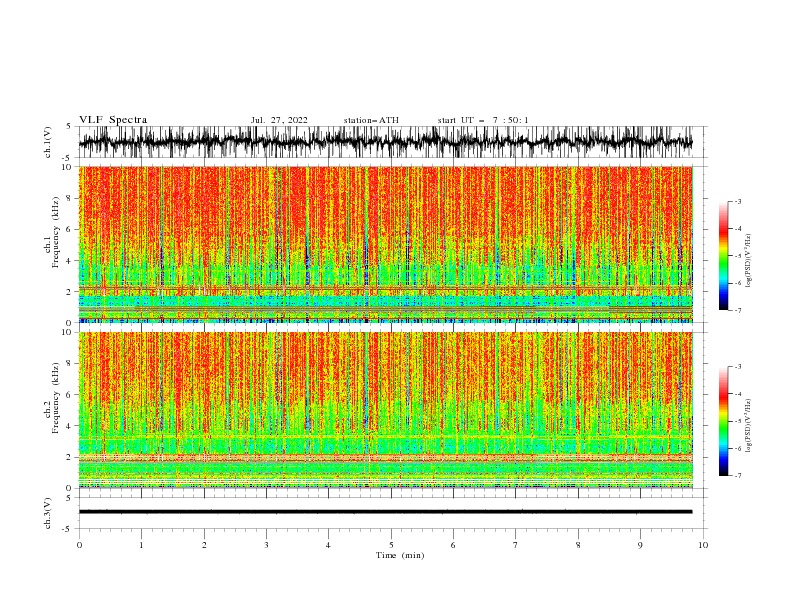Viewport: 792px width, 612px height.
Task: Click the ch.2 spectrogram panel
Action: coord(386,410)
